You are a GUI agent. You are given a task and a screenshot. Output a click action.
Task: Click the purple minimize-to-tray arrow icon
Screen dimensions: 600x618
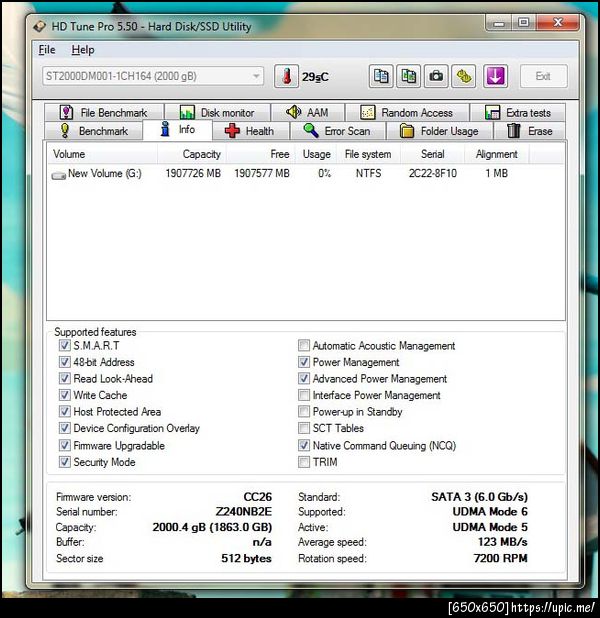point(496,76)
